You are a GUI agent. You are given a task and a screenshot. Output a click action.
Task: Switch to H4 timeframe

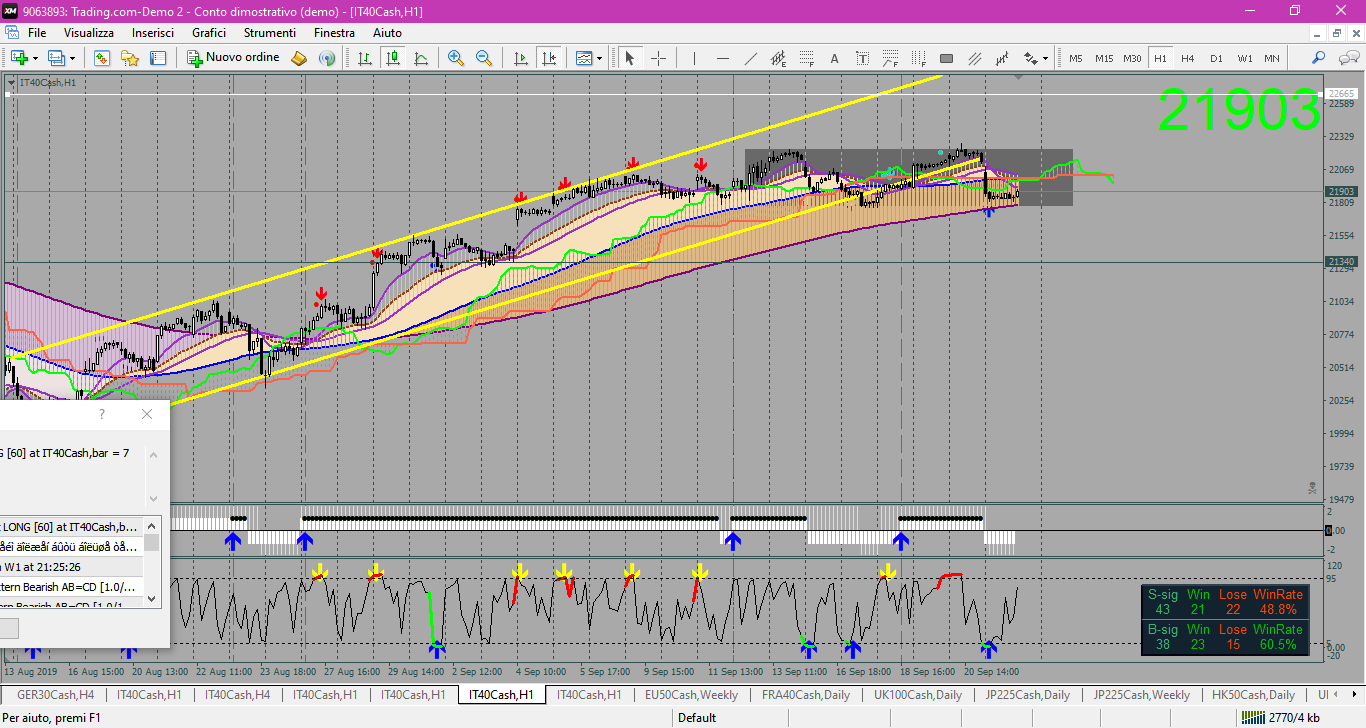click(x=1188, y=58)
